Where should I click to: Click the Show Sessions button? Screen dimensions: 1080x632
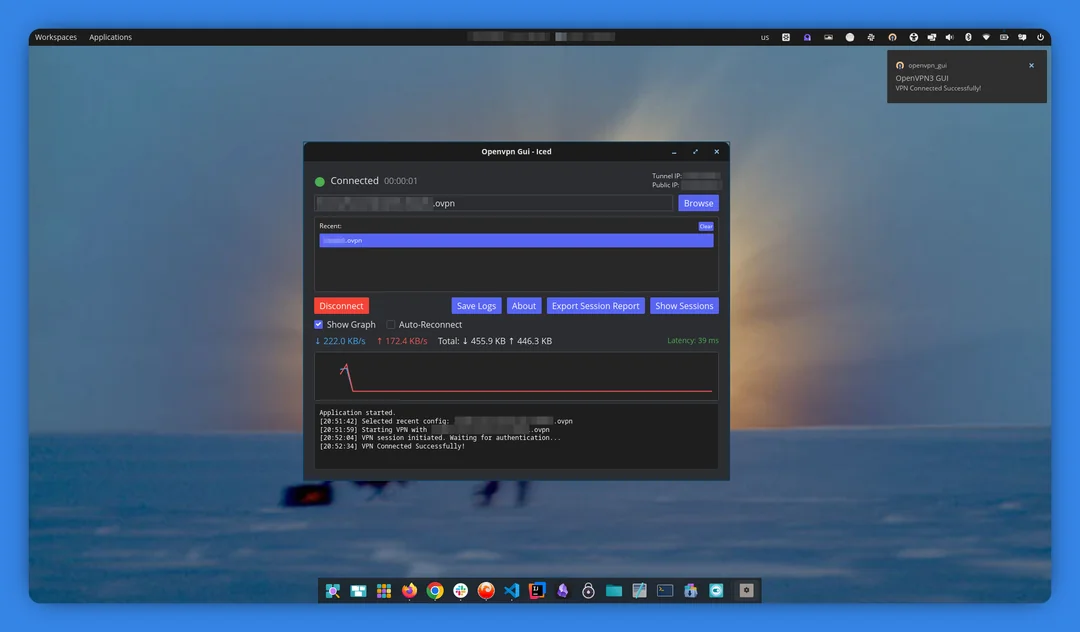pyautogui.click(x=684, y=306)
